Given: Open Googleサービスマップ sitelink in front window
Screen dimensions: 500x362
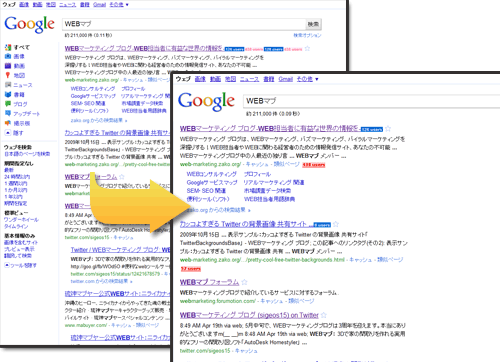Looking at the screenshot, I should click(x=212, y=182).
